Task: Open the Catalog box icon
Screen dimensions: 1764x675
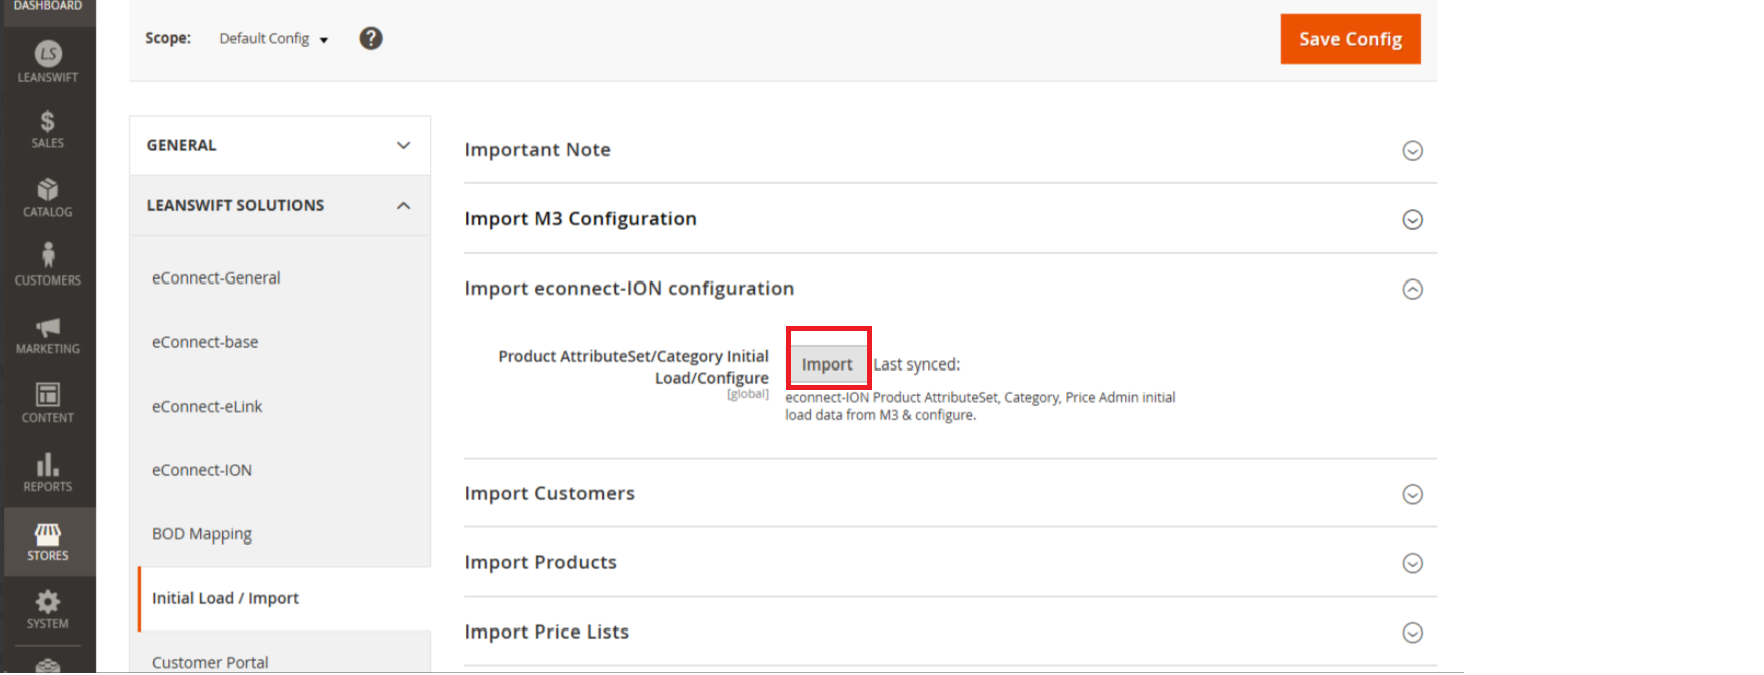Action: pyautogui.click(x=48, y=191)
